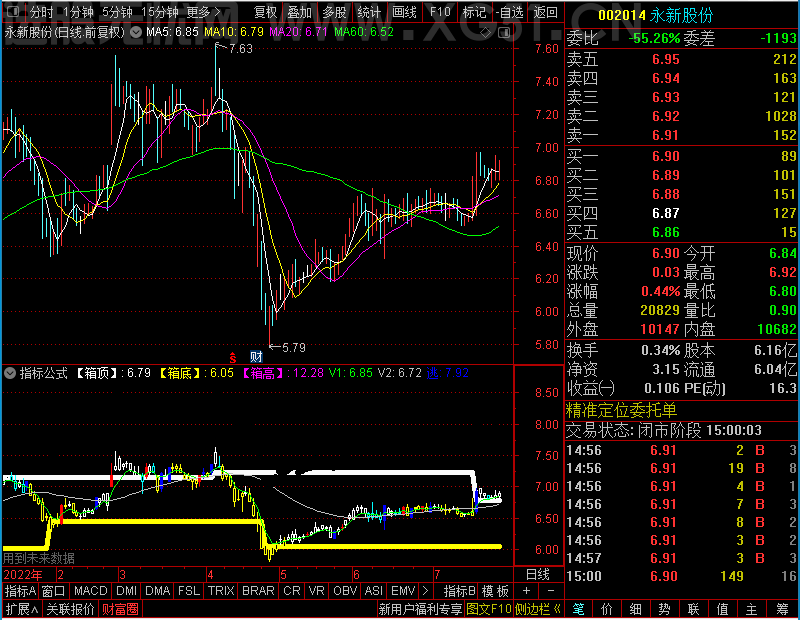Click the stock title 002014 永新股份

point(656,15)
